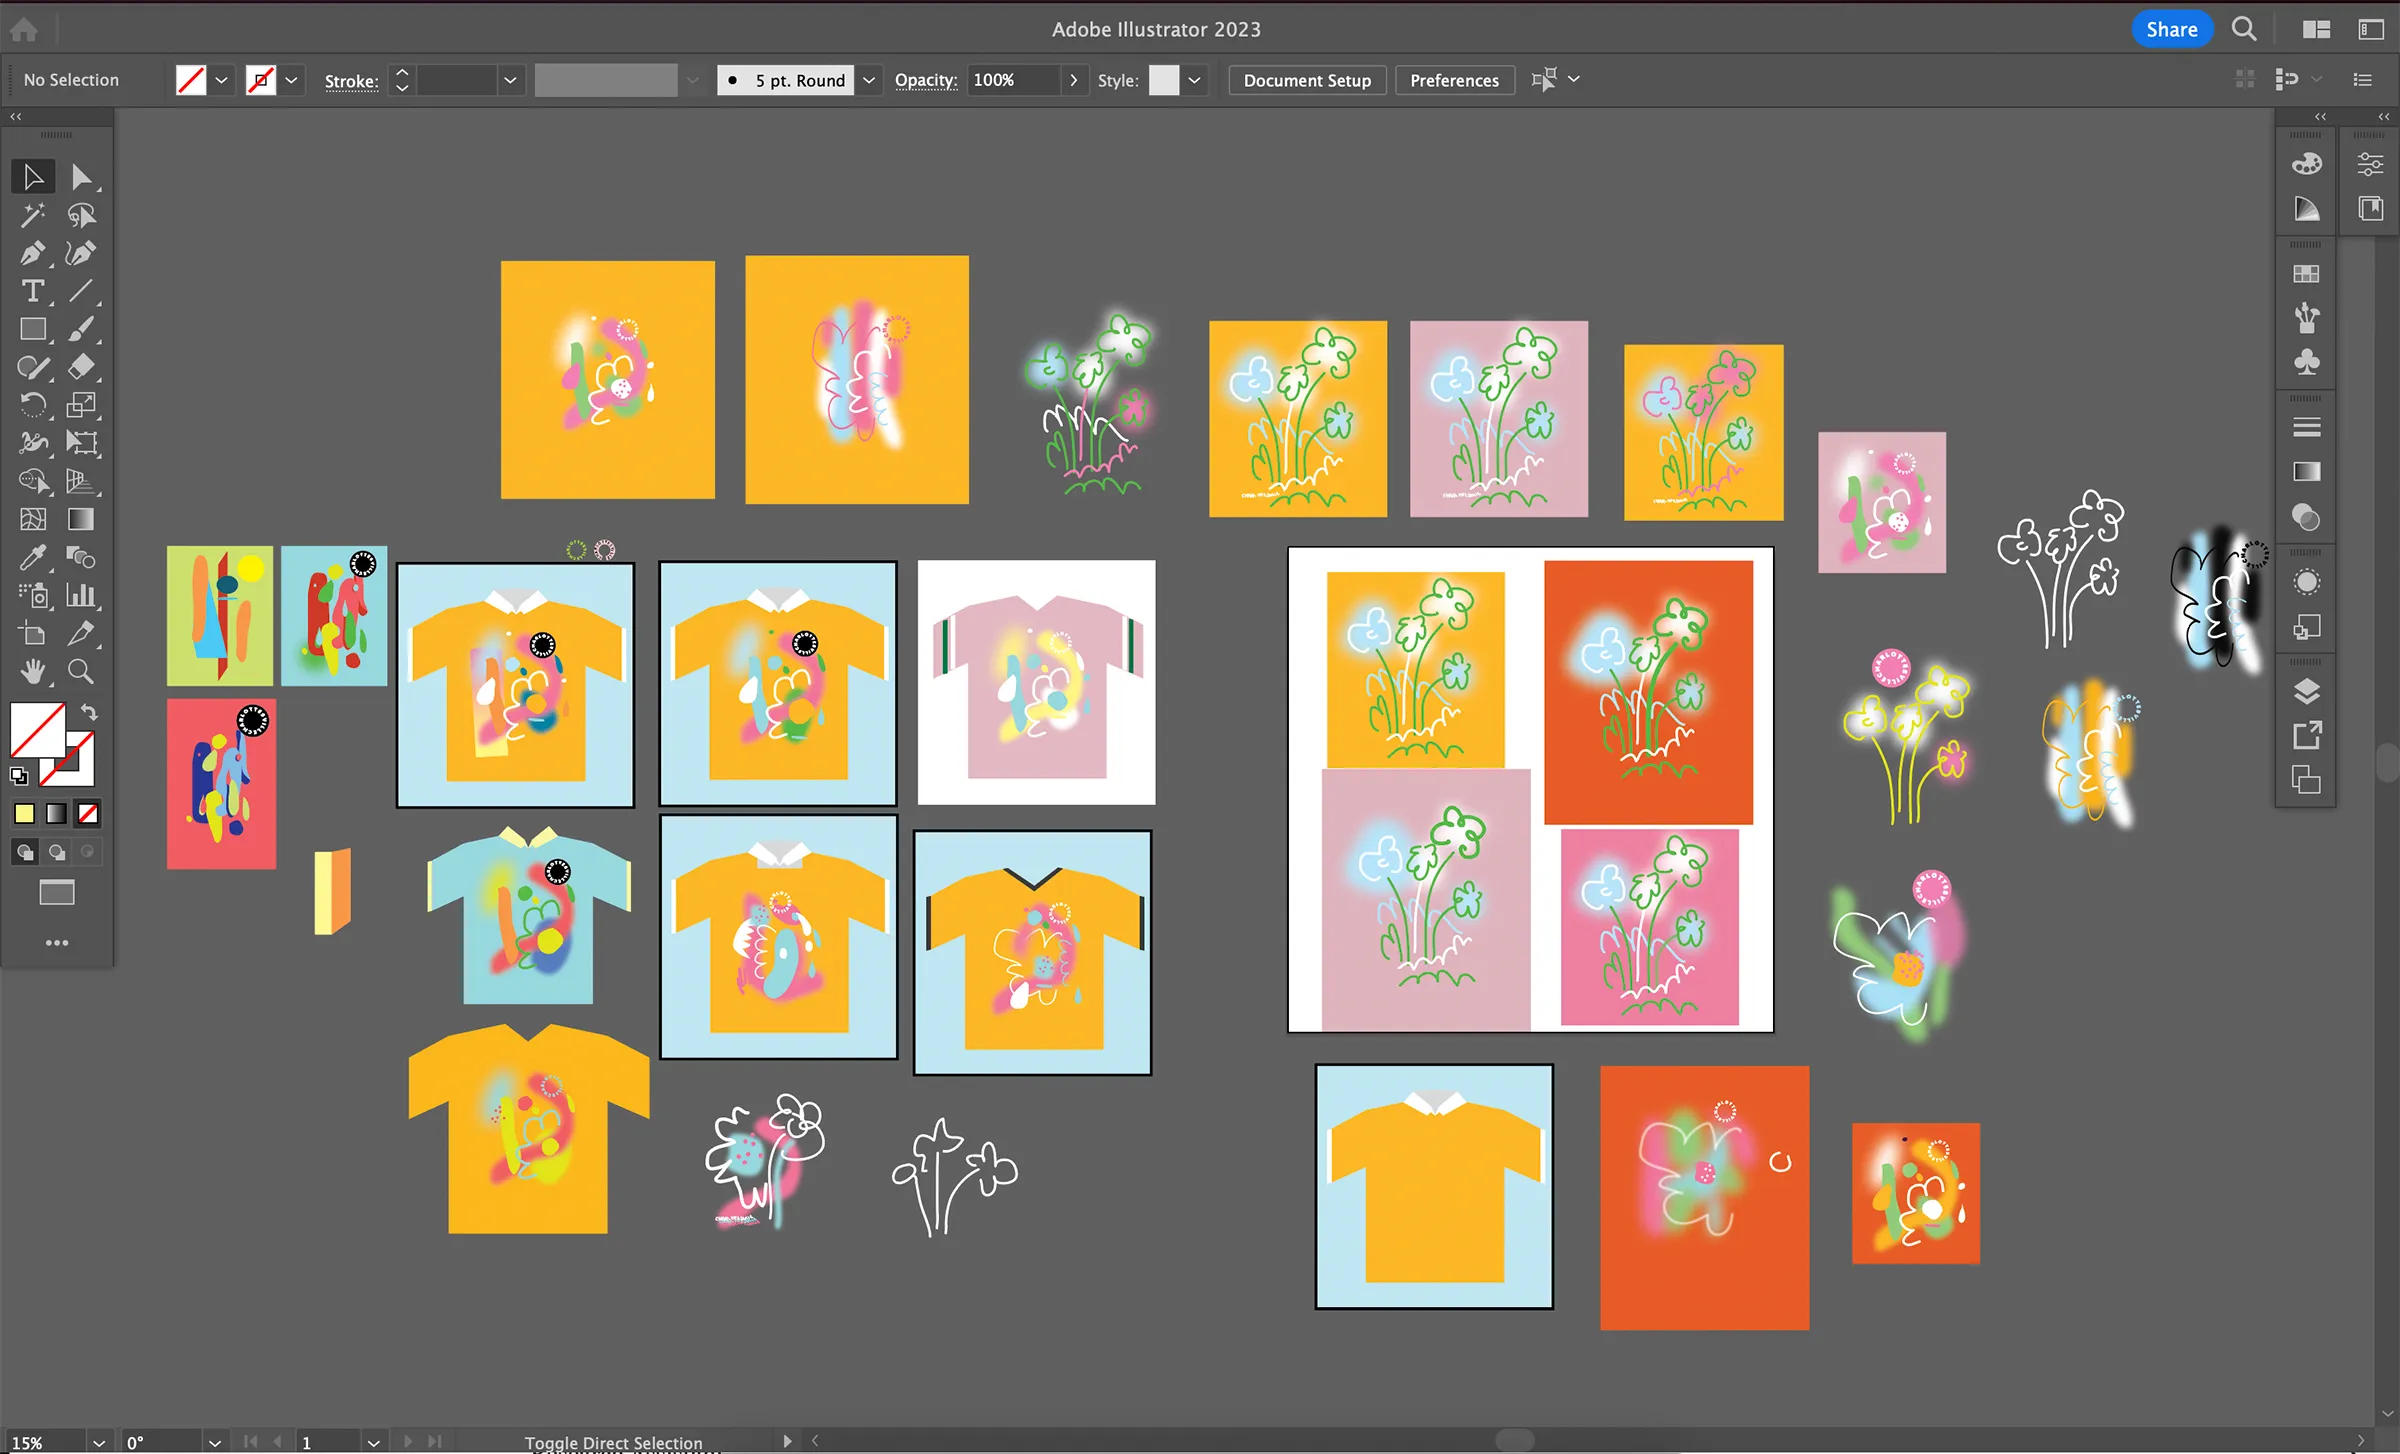Select the Scale tool

[81, 405]
